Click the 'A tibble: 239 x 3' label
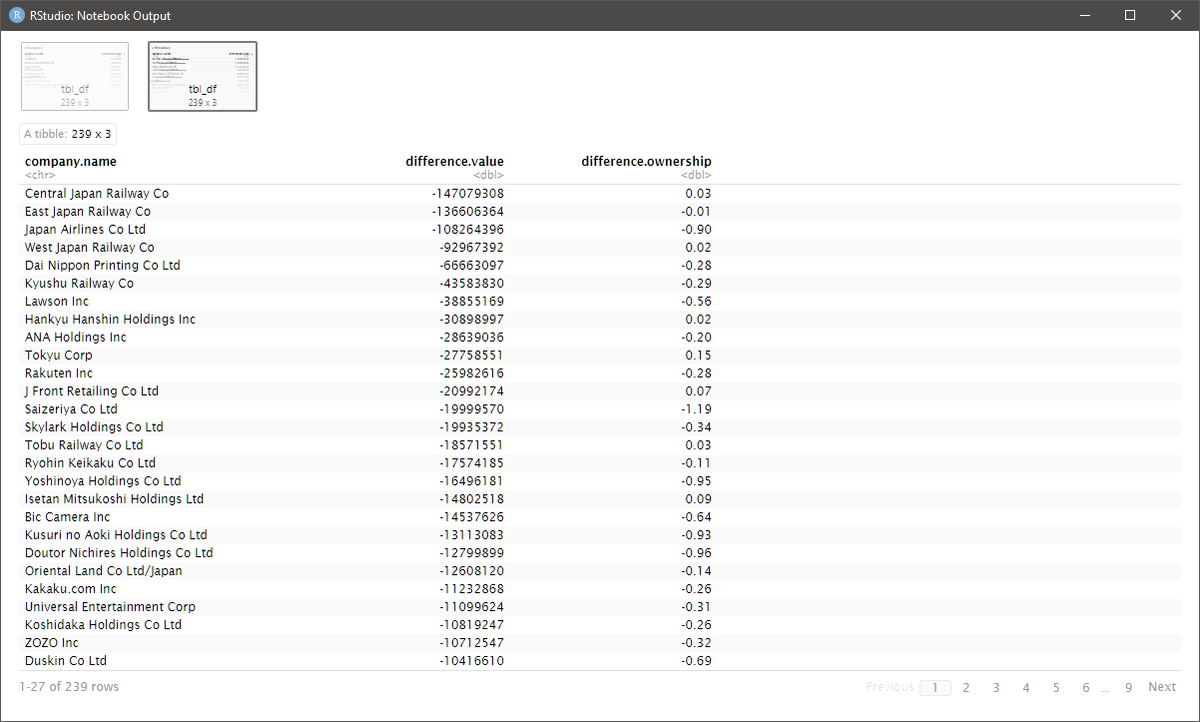This screenshot has width=1200, height=722. (68, 133)
